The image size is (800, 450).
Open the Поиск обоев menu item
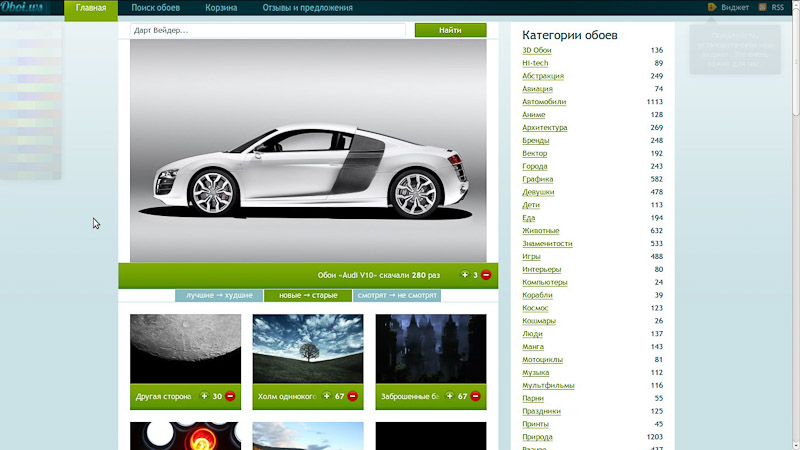(x=156, y=8)
